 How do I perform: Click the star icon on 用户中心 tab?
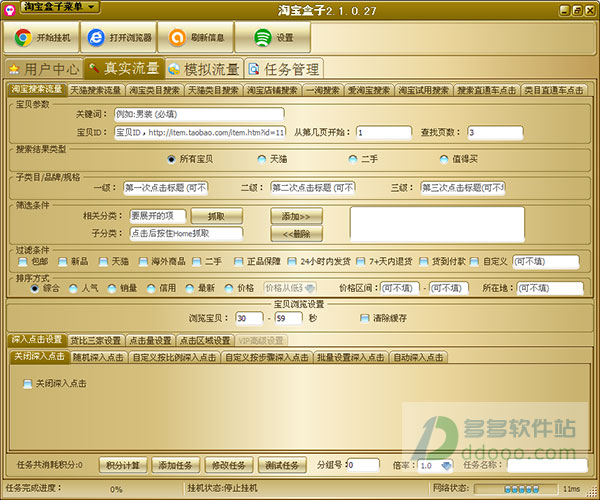[14, 69]
